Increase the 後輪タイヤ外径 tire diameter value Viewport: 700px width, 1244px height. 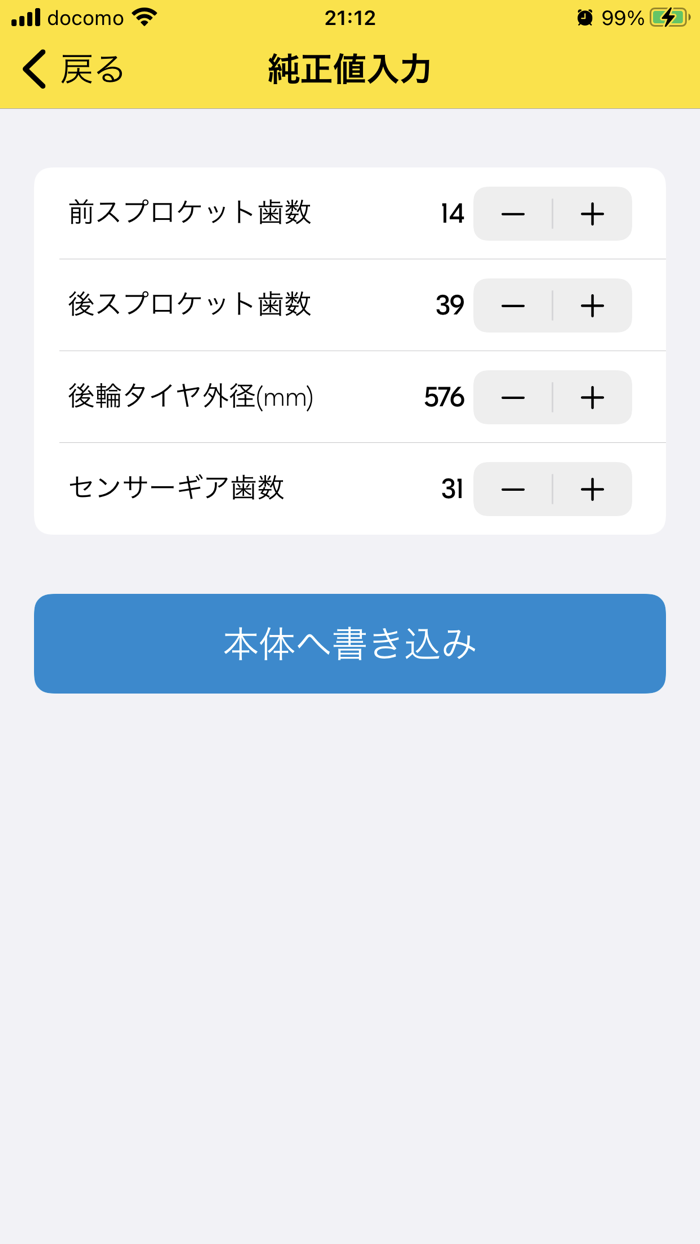click(x=592, y=397)
